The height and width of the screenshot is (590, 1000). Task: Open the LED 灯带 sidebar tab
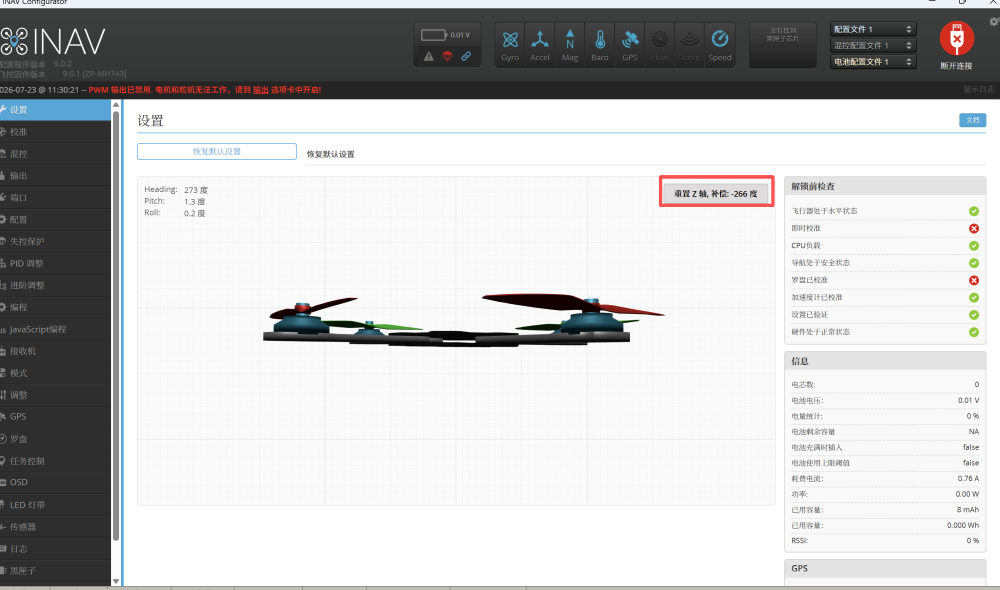tap(55, 505)
